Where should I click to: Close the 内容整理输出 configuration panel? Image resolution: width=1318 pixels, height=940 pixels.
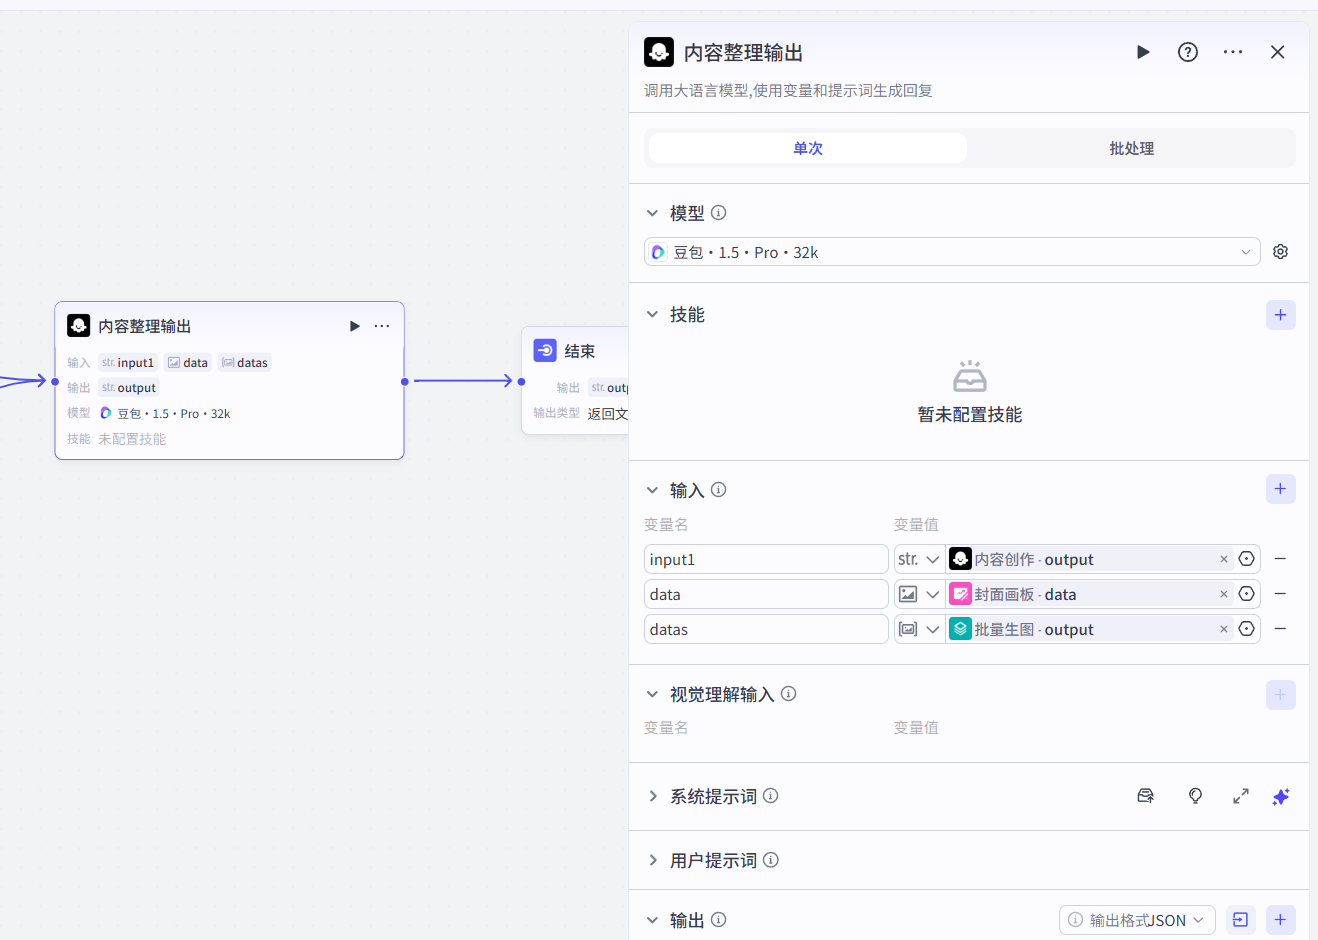pyautogui.click(x=1278, y=52)
